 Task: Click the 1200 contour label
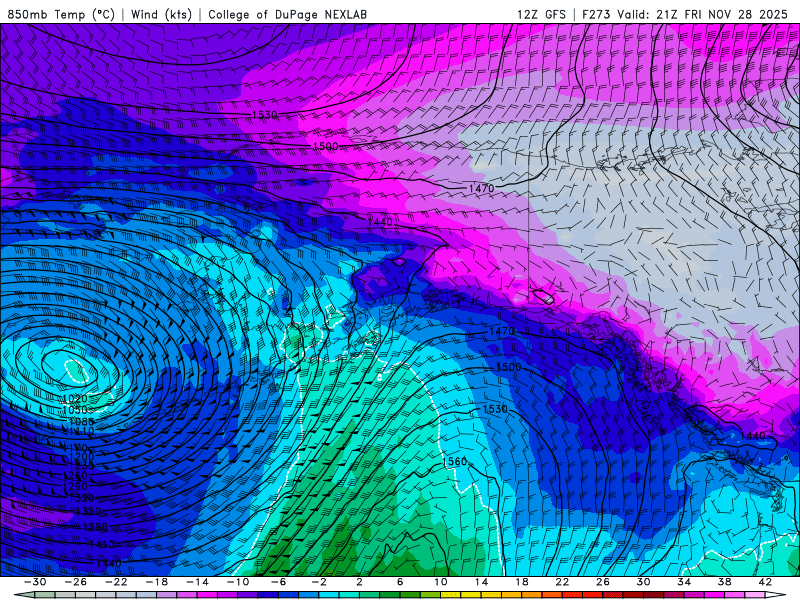(82, 457)
